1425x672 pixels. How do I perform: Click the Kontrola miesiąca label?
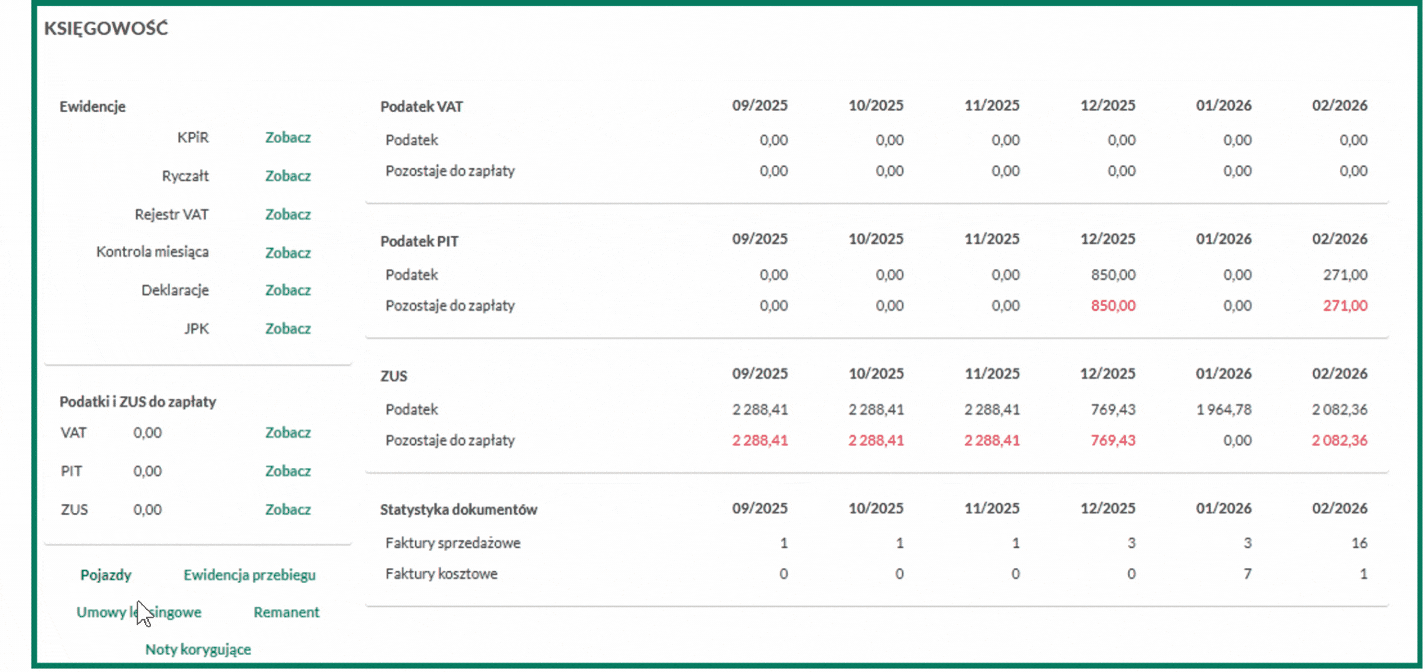pyautogui.click(x=153, y=252)
